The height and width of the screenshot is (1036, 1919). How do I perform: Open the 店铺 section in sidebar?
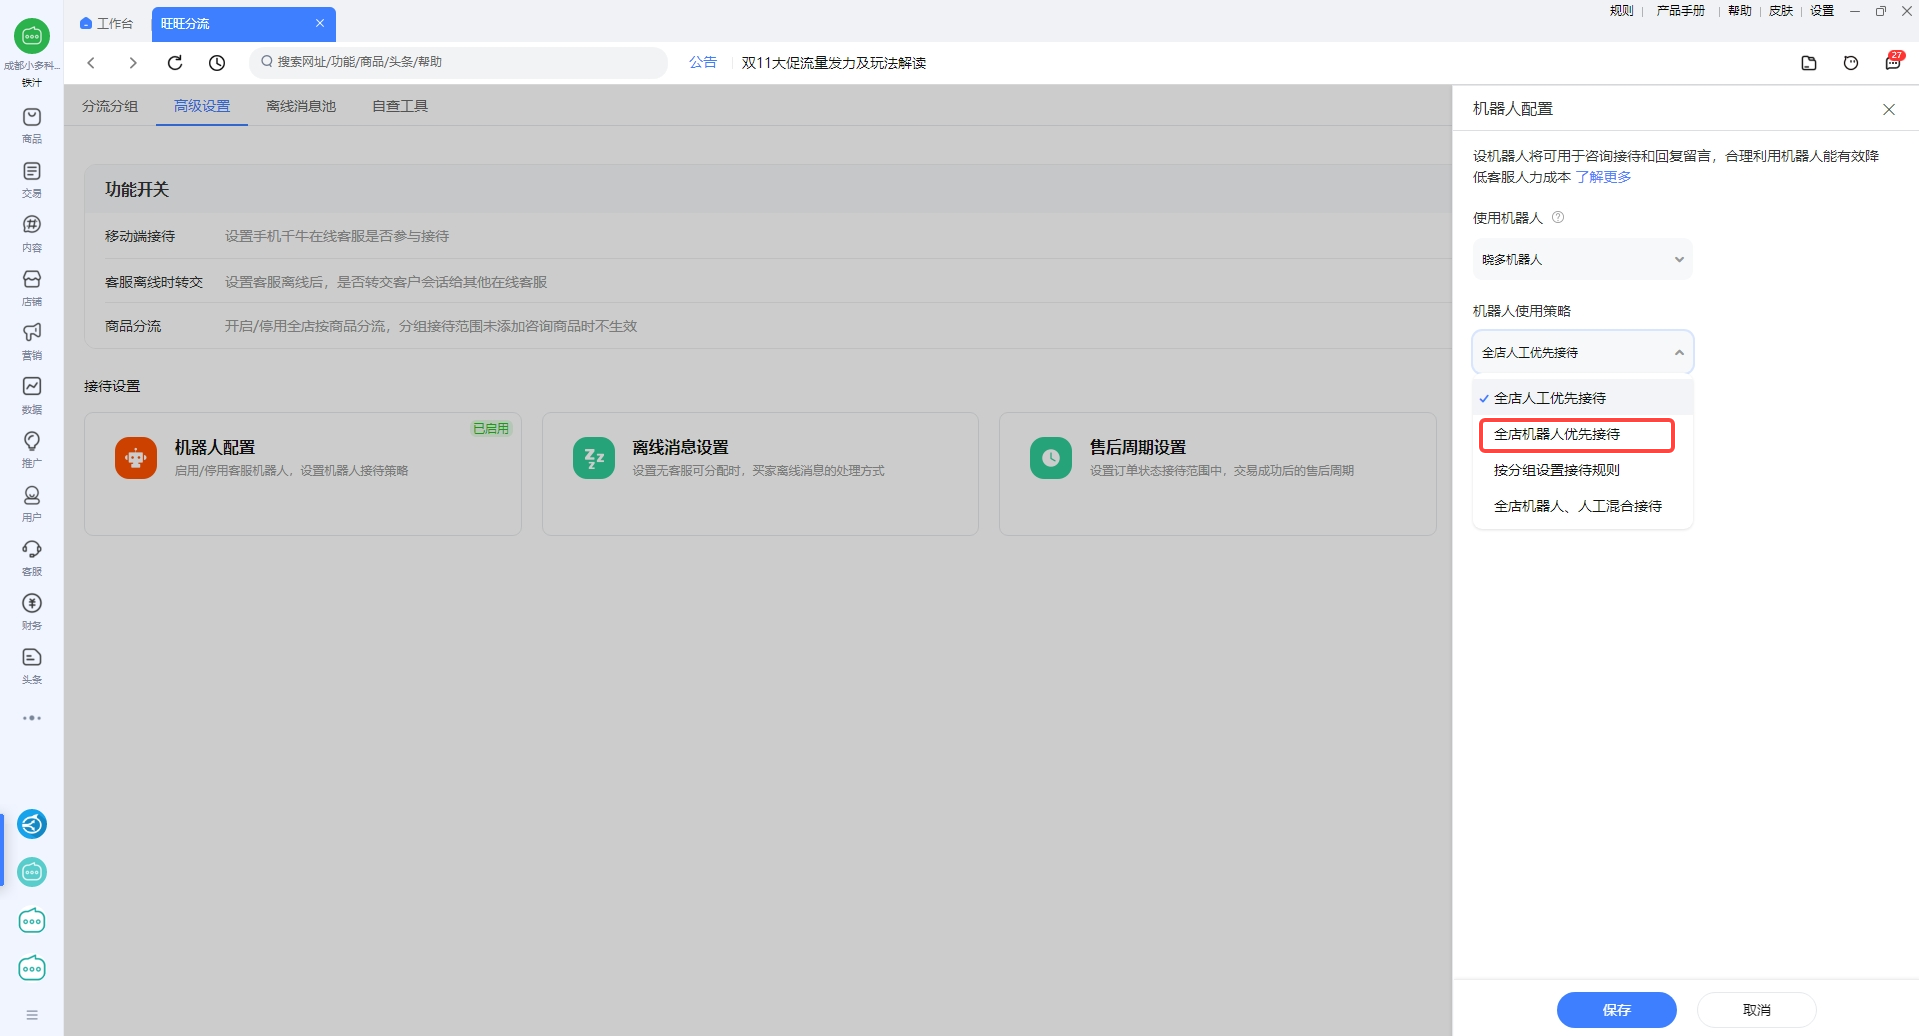point(32,287)
